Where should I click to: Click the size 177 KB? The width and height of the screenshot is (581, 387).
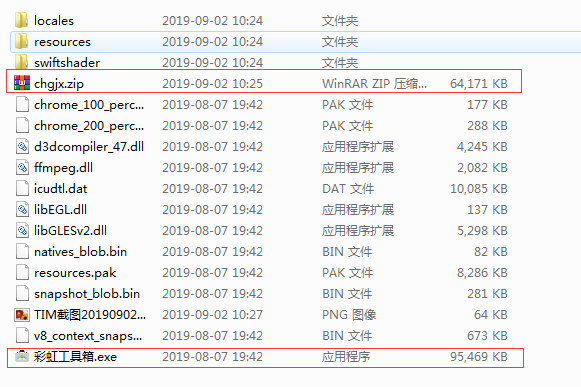point(487,105)
